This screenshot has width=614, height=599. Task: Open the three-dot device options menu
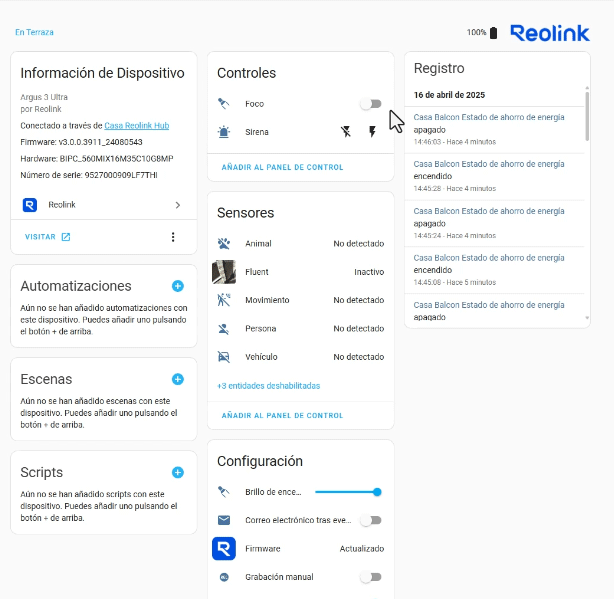pyautogui.click(x=173, y=237)
